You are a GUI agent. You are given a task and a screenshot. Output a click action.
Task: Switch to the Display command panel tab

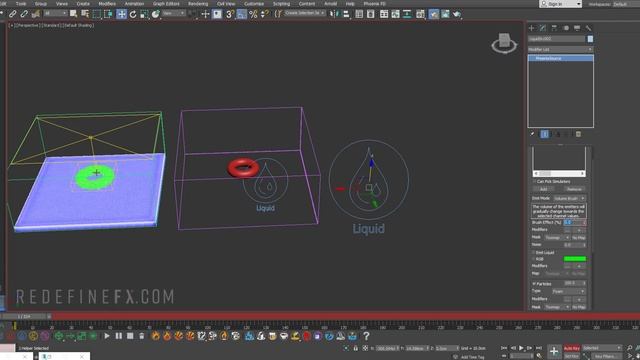tap(577, 28)
